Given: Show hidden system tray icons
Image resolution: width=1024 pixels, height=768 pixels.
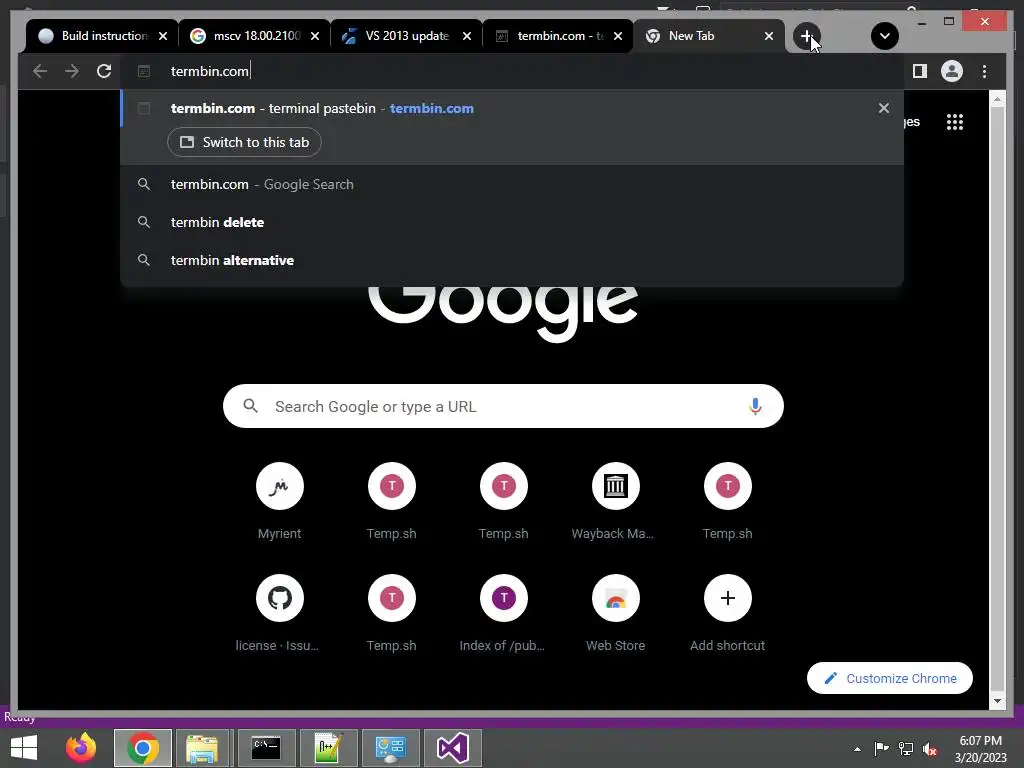Looking at the screenshot, I should [x=857, y=749].
